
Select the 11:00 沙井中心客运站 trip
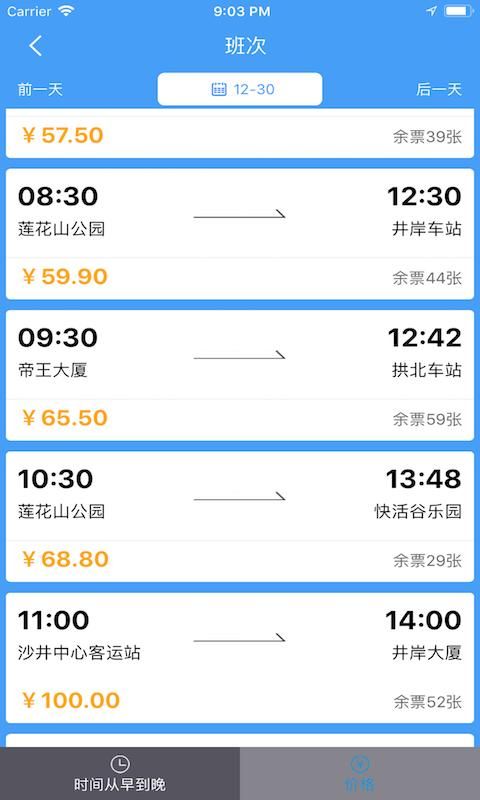tap(240, 658)
